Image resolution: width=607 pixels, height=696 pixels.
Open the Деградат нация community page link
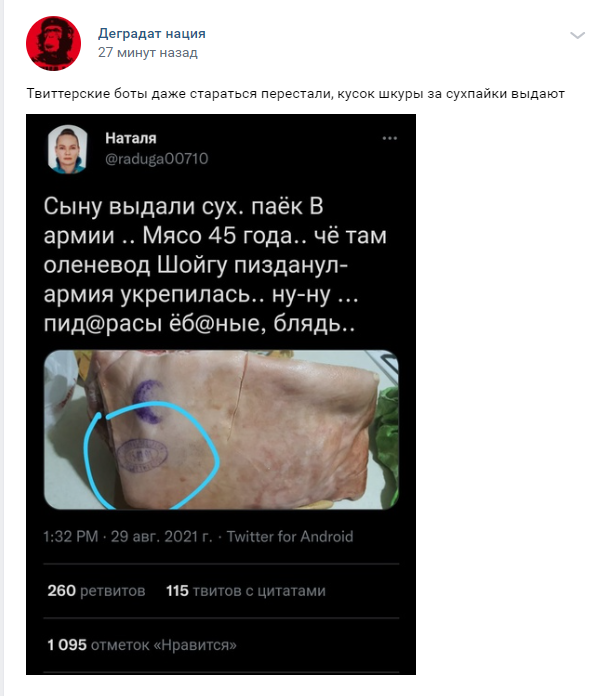click(x=152, y=33)
